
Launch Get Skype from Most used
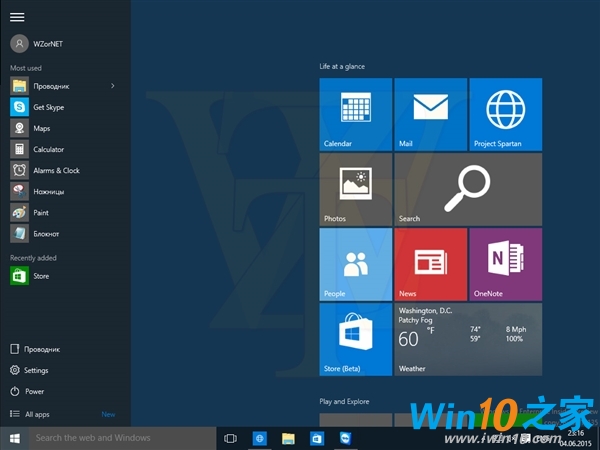click(48, 107)
